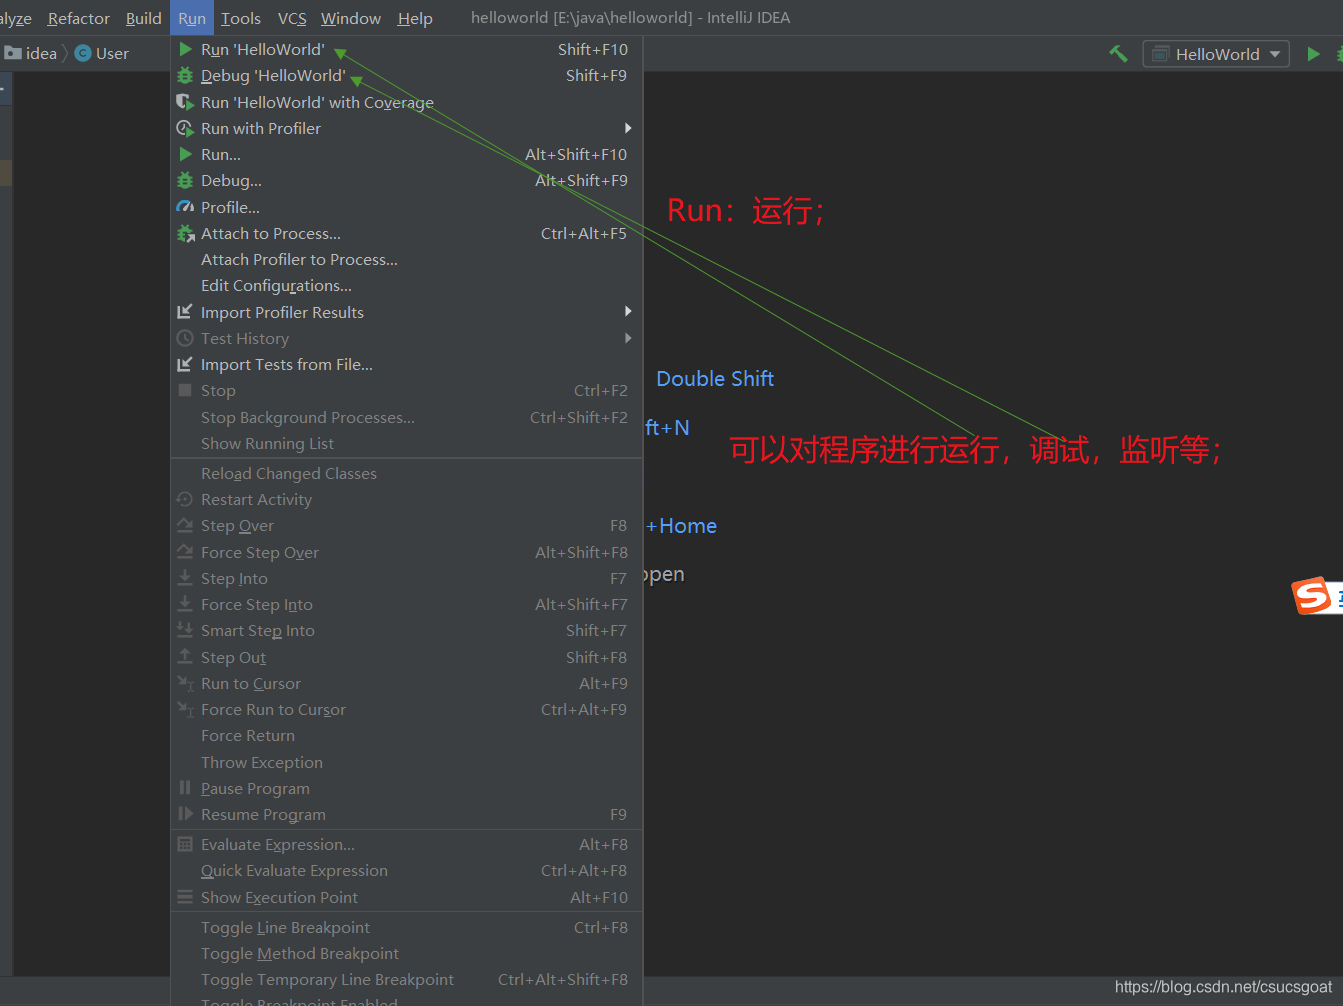Click the User class breadcrumb

click(x=102, y=53)
